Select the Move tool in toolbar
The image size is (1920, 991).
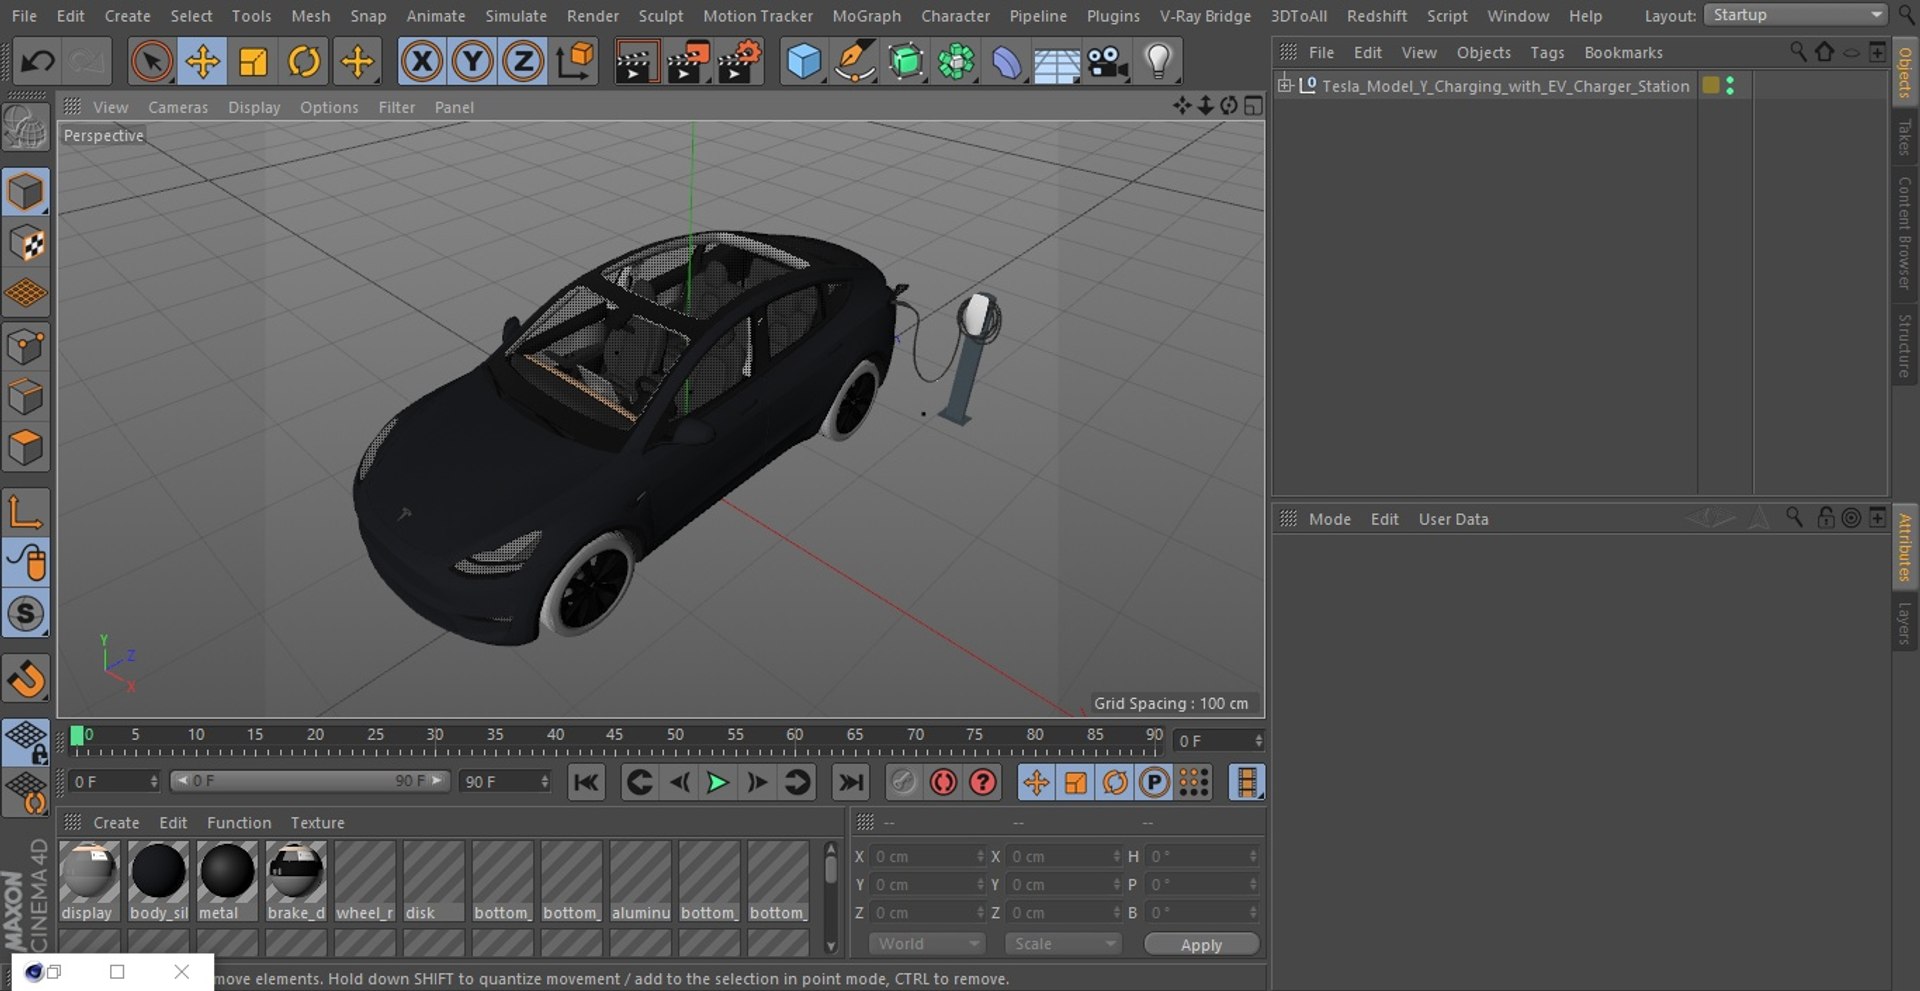[202, 62]
